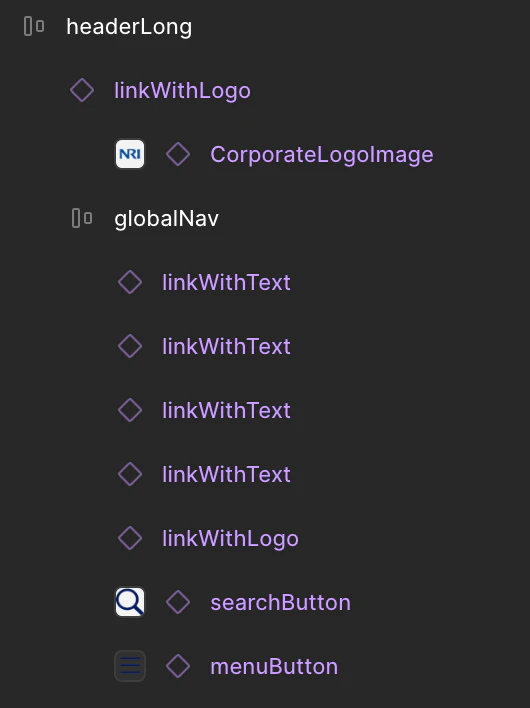Select the CorporateLogoImage layer

(322, 155)
